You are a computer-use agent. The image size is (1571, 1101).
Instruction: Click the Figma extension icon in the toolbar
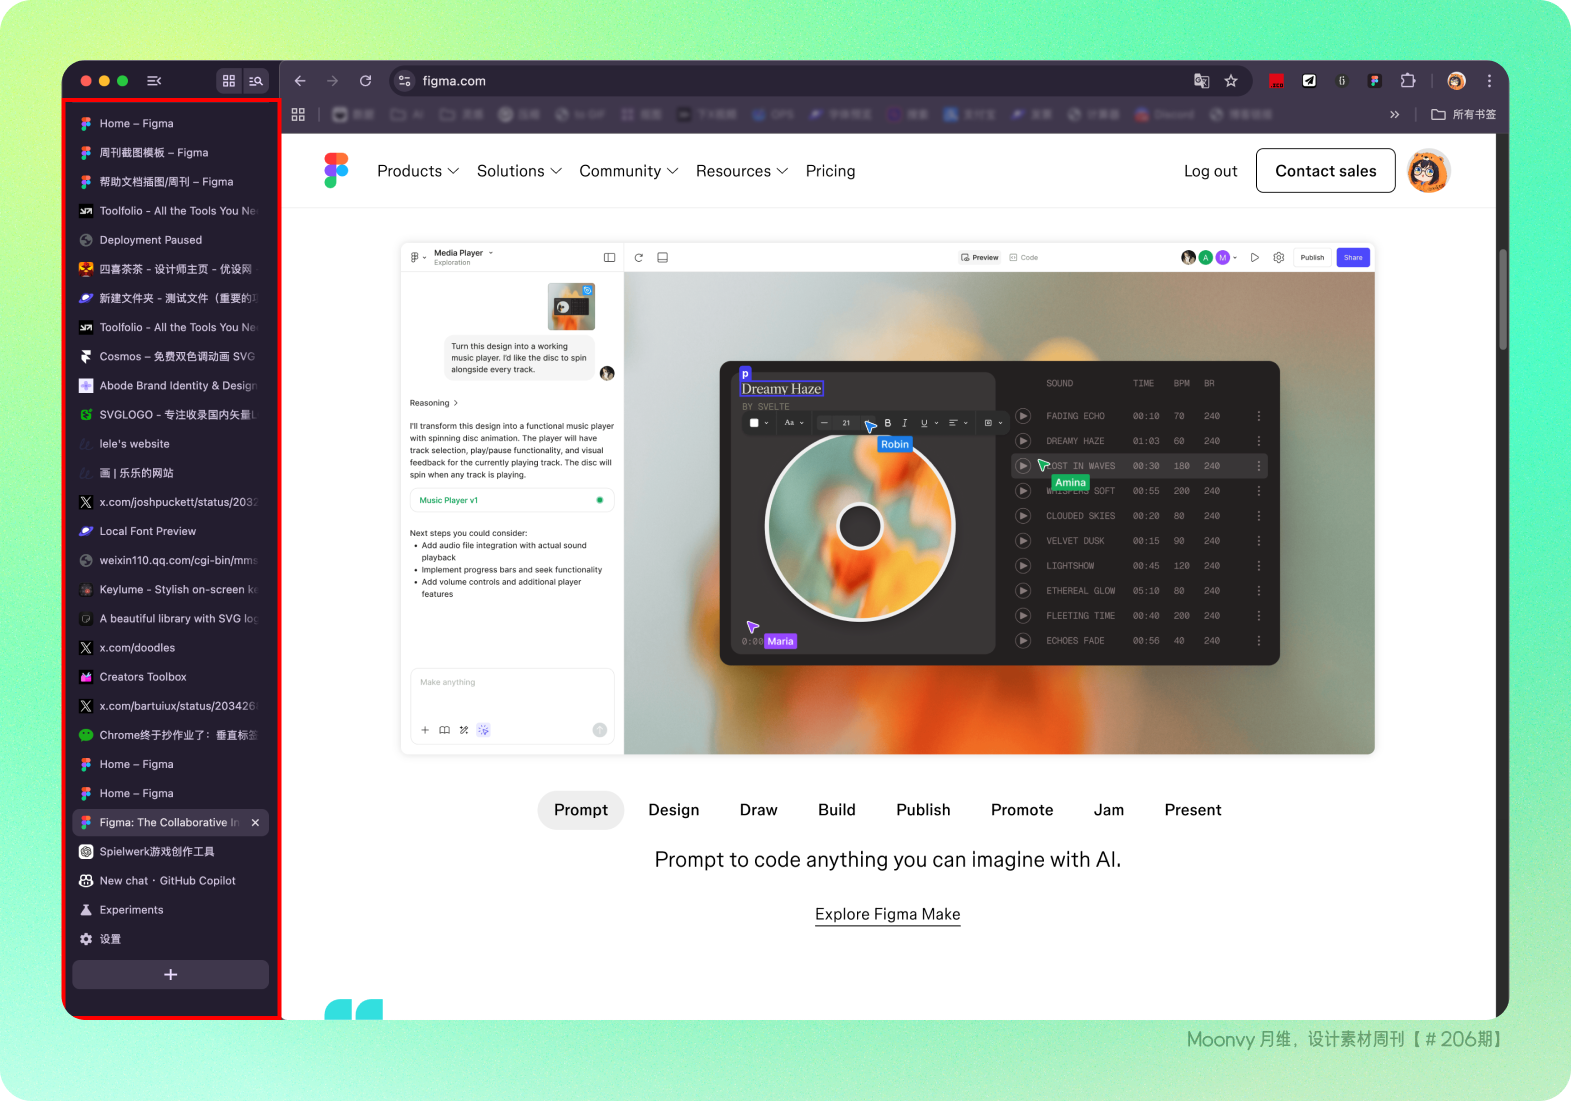(1375, 81)
